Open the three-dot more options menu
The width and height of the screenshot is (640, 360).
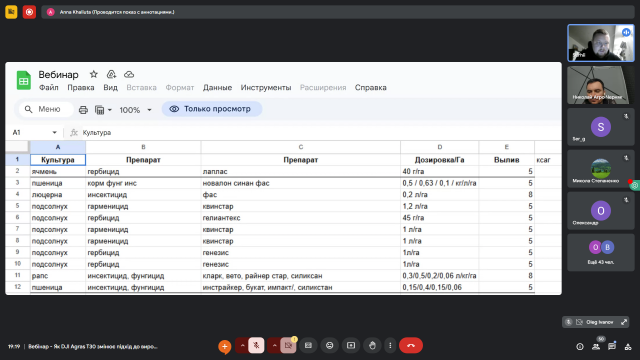tap(390, 346)
